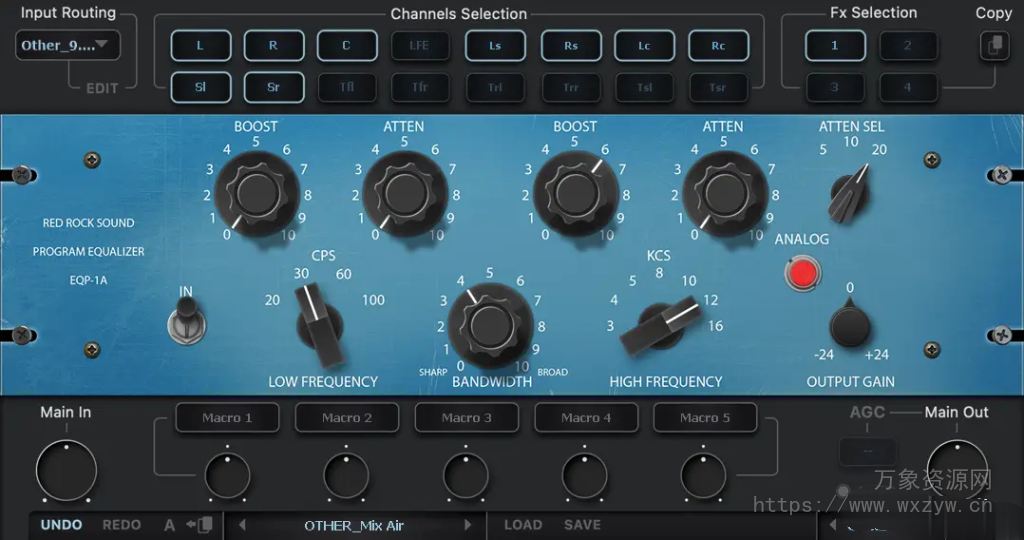
Task: Click the high frequency ATTEN knob
Action: [x=724, y=194]
